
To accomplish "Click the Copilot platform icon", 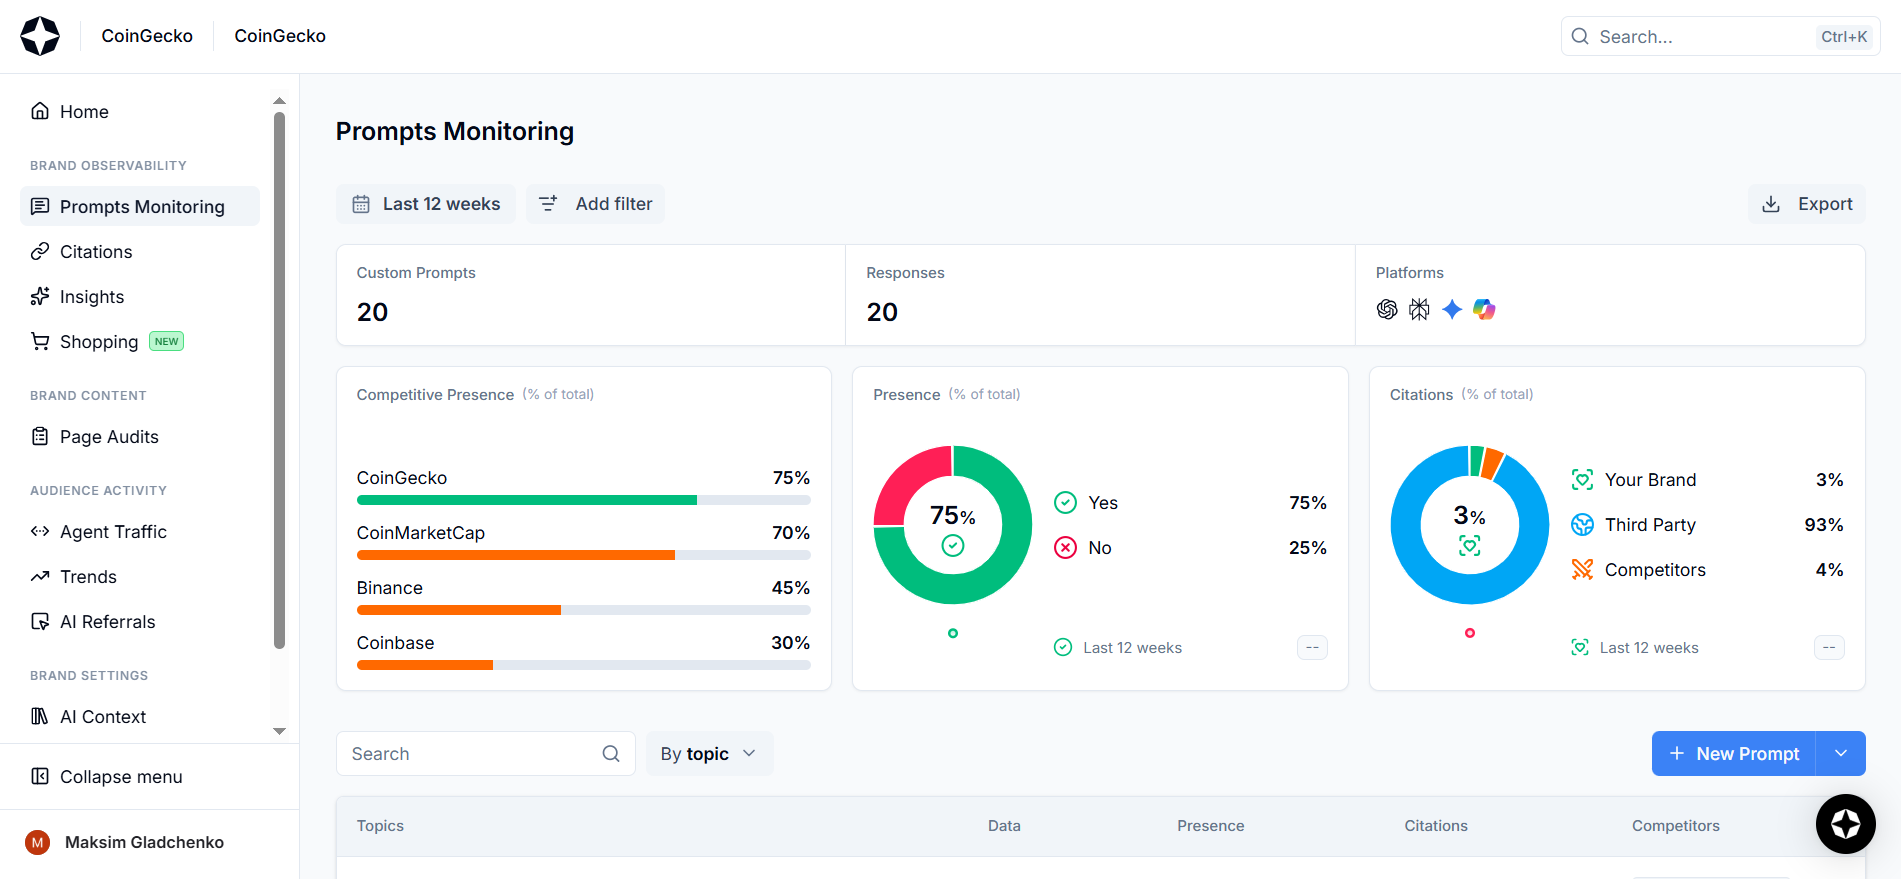I will (x=1484, y=310).
